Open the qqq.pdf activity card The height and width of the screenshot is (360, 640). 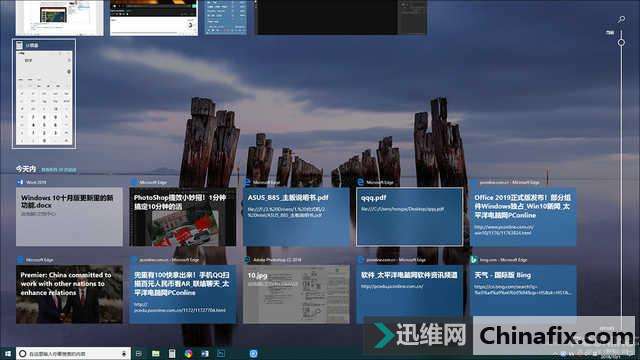pyautogui.click(x=410, y=217)
